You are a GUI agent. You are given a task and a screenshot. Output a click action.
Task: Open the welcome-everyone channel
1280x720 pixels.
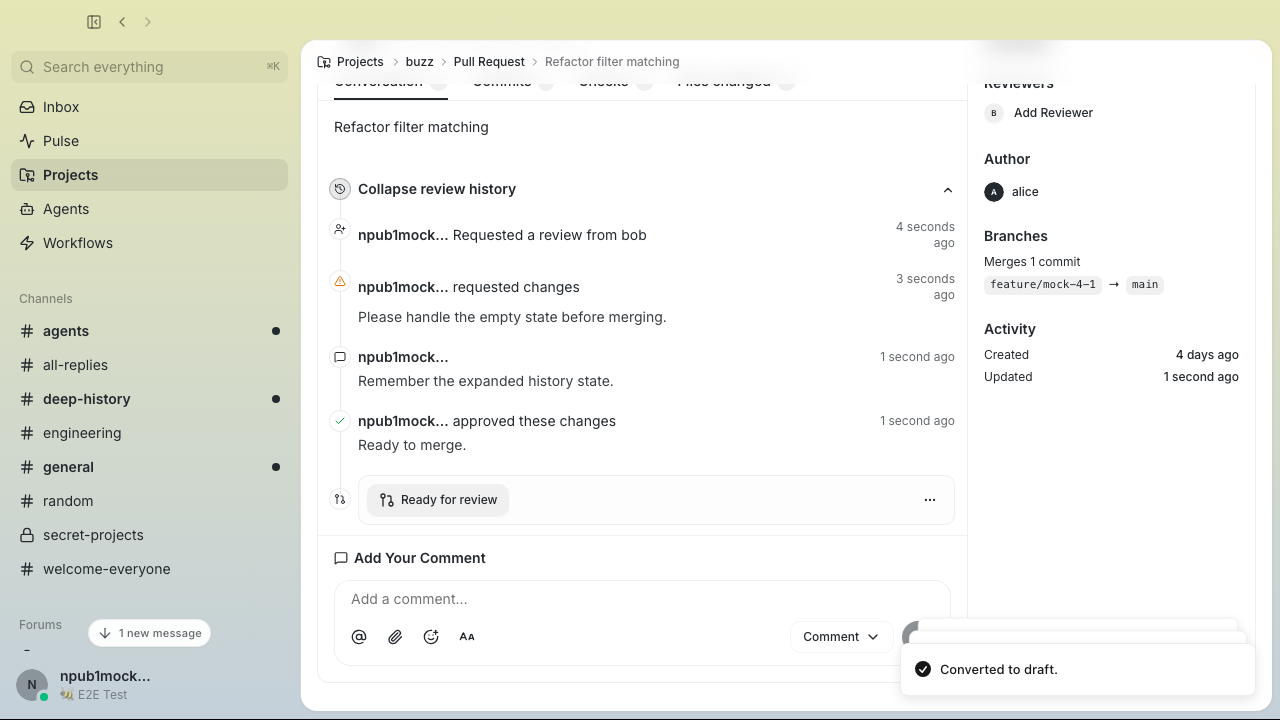coord(150,569)
